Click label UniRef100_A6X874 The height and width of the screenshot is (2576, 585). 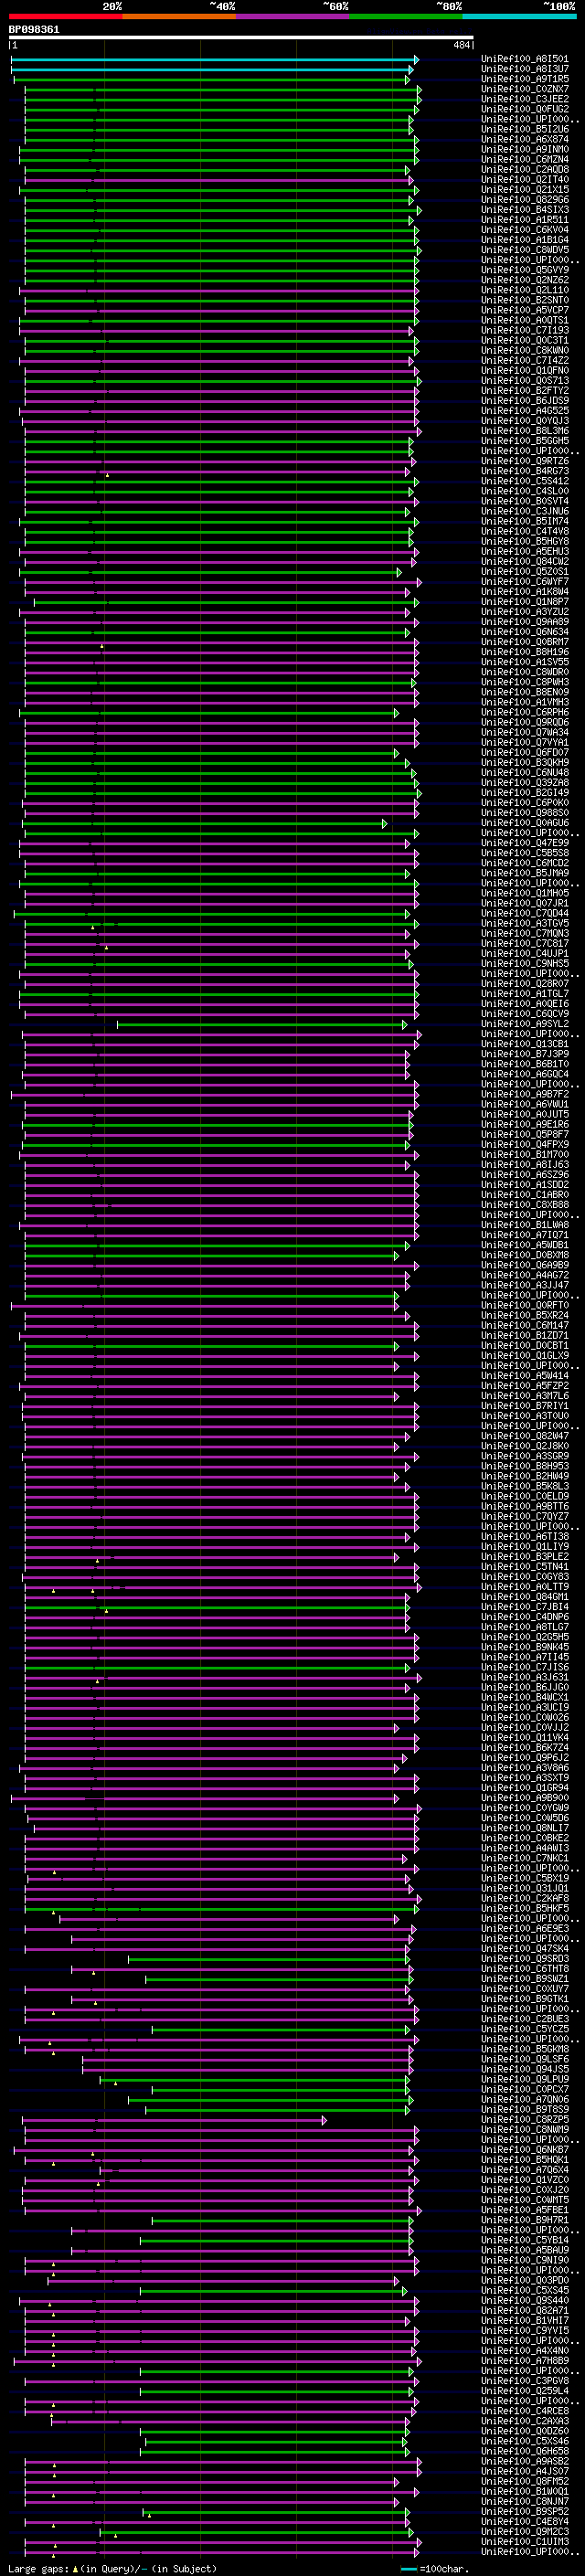pyautogui.click(x=525, y=139)
